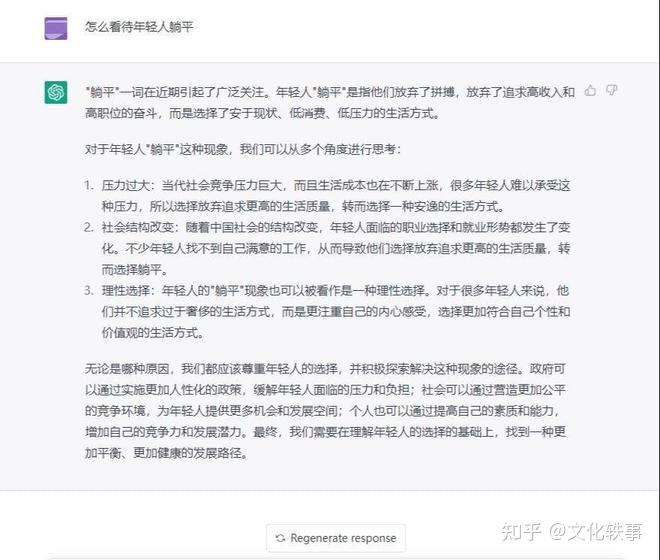Click the Regenerate response button label
Image resolution: width=660 pixels, height=560 pixels.
click(x=343, y=538)
